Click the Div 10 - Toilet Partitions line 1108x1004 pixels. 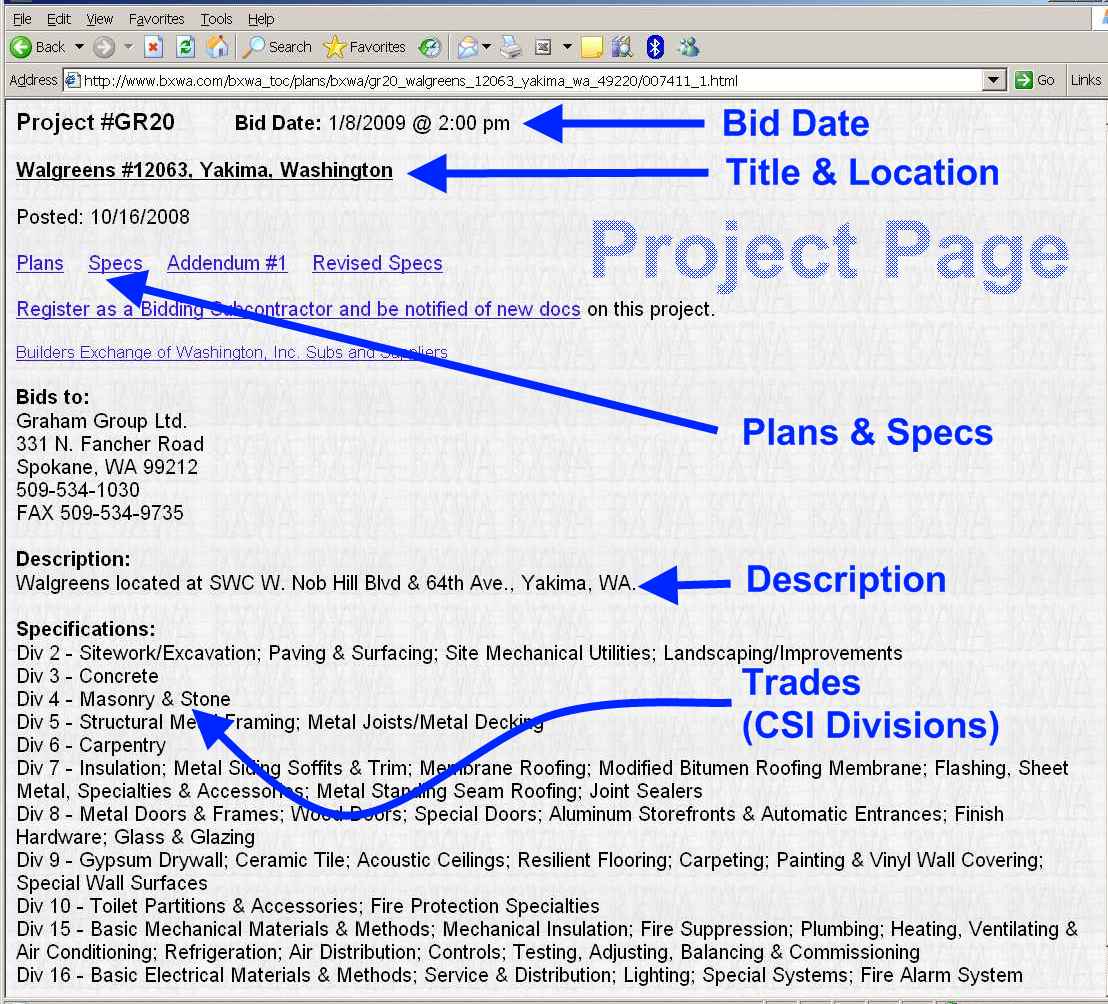(307, 906)
